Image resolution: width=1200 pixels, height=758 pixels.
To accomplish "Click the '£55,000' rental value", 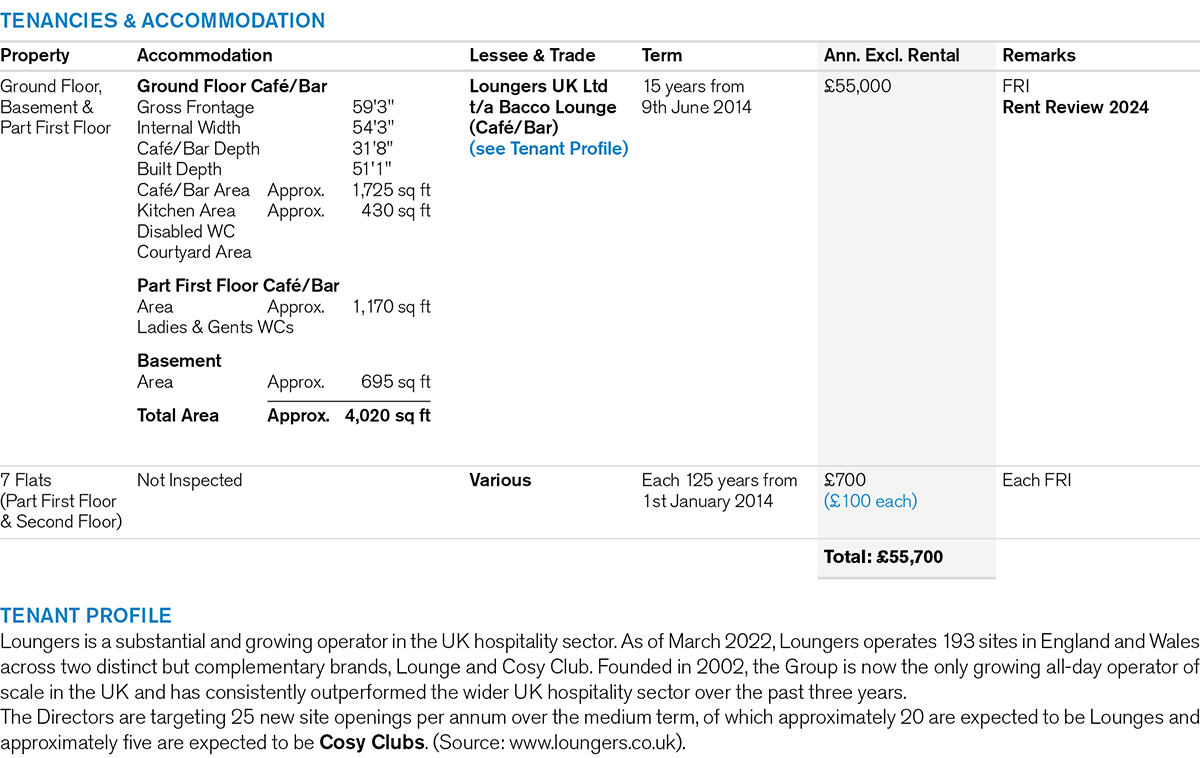I will pyautogui.click(x=857, y=87).
